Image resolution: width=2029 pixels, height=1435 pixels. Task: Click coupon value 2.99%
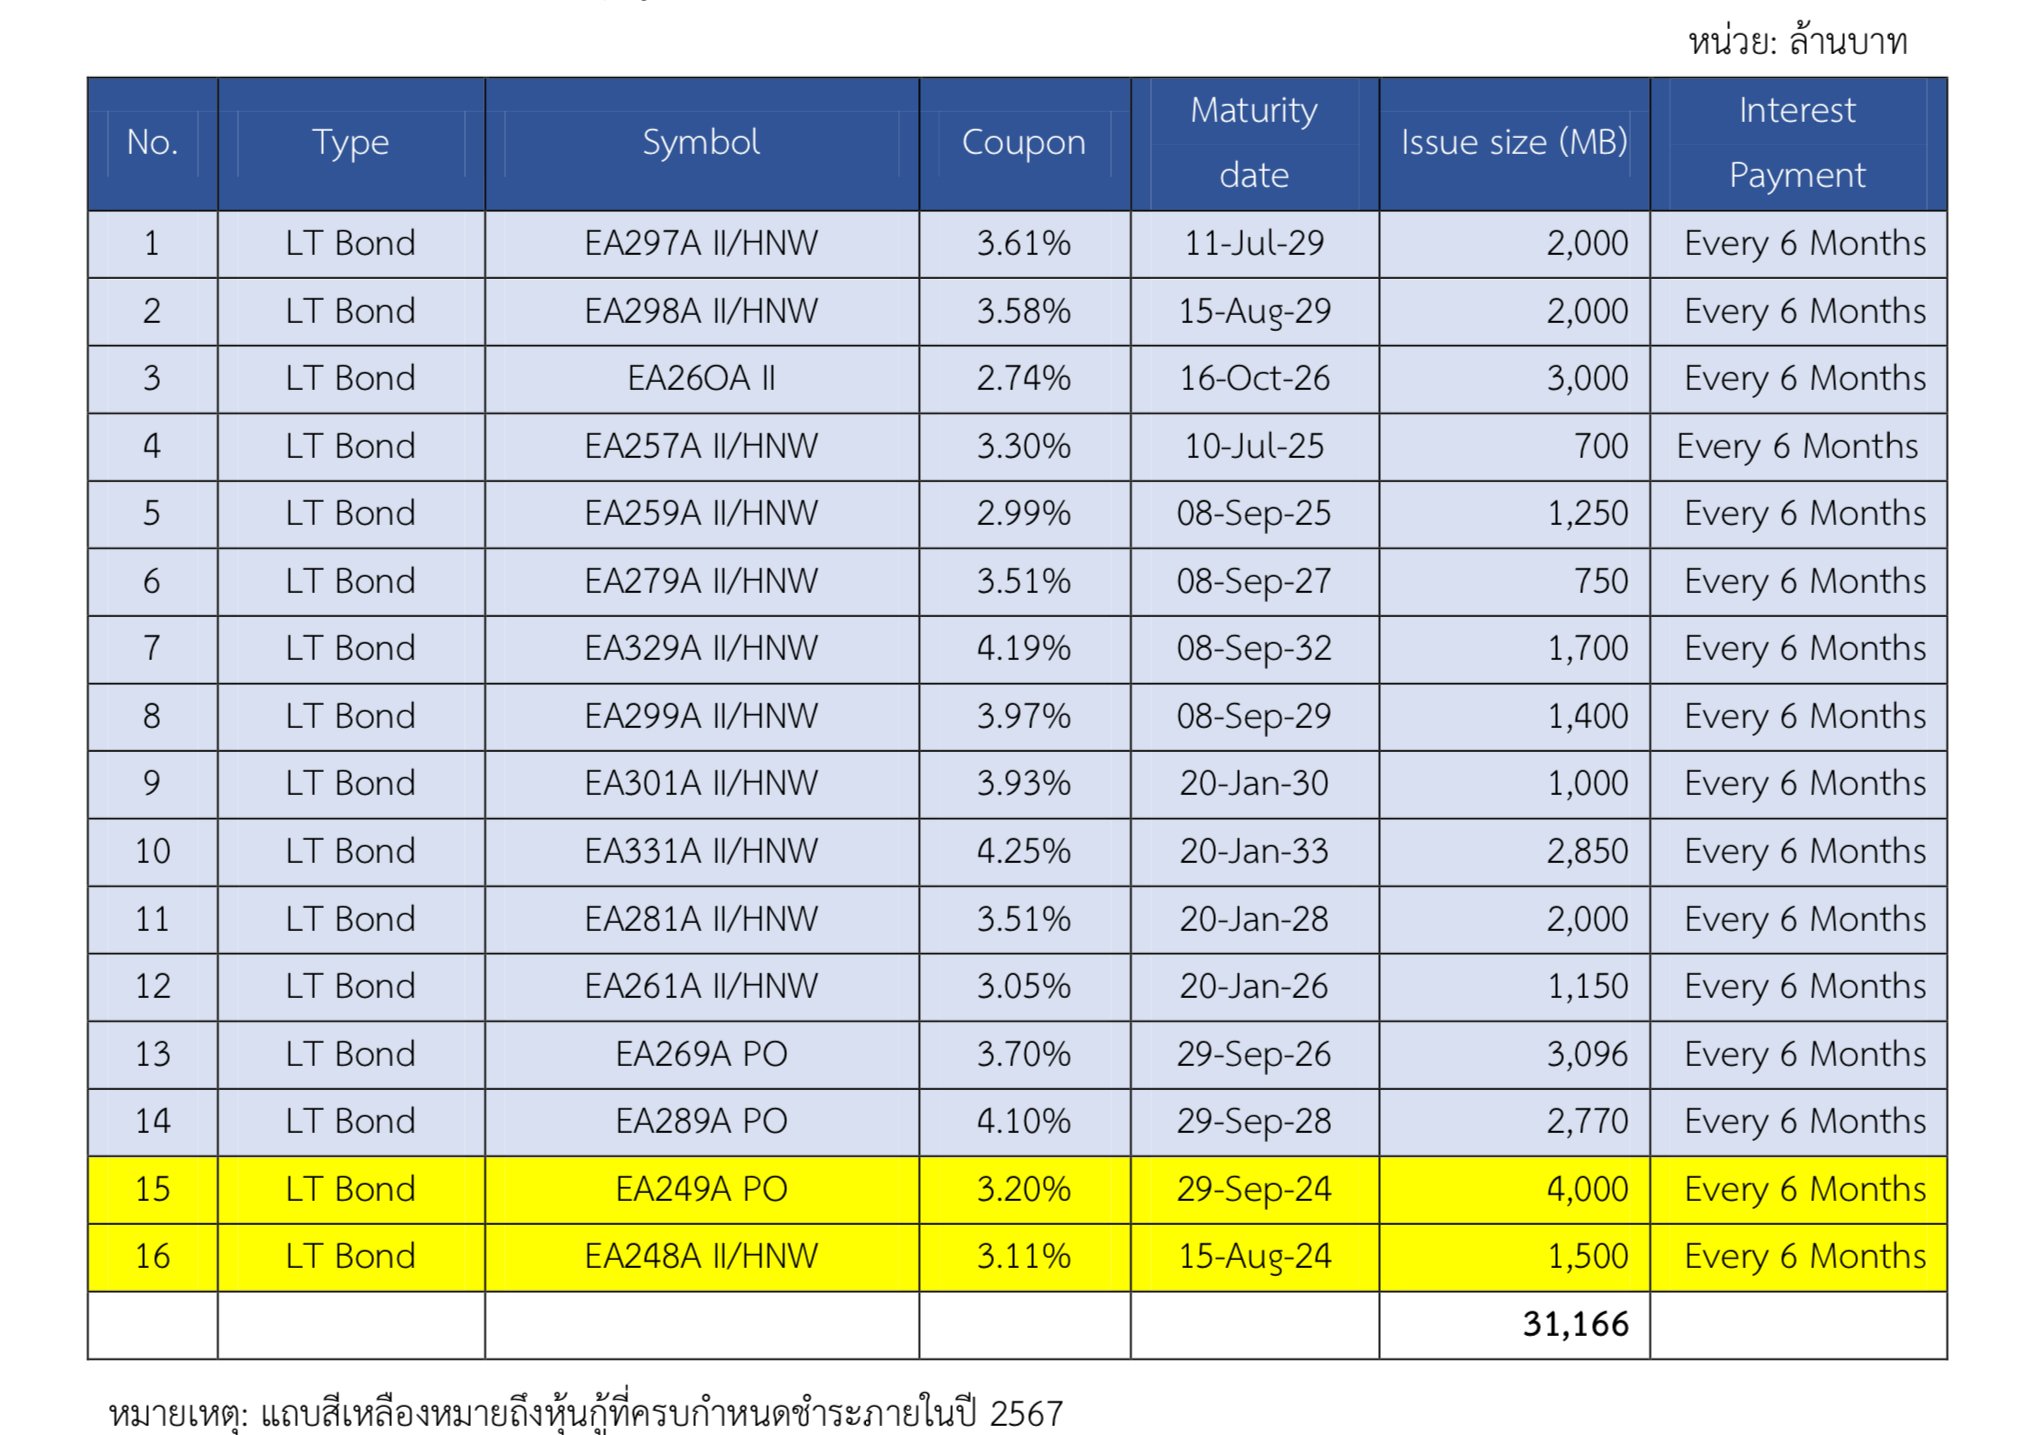point(1024,514)
